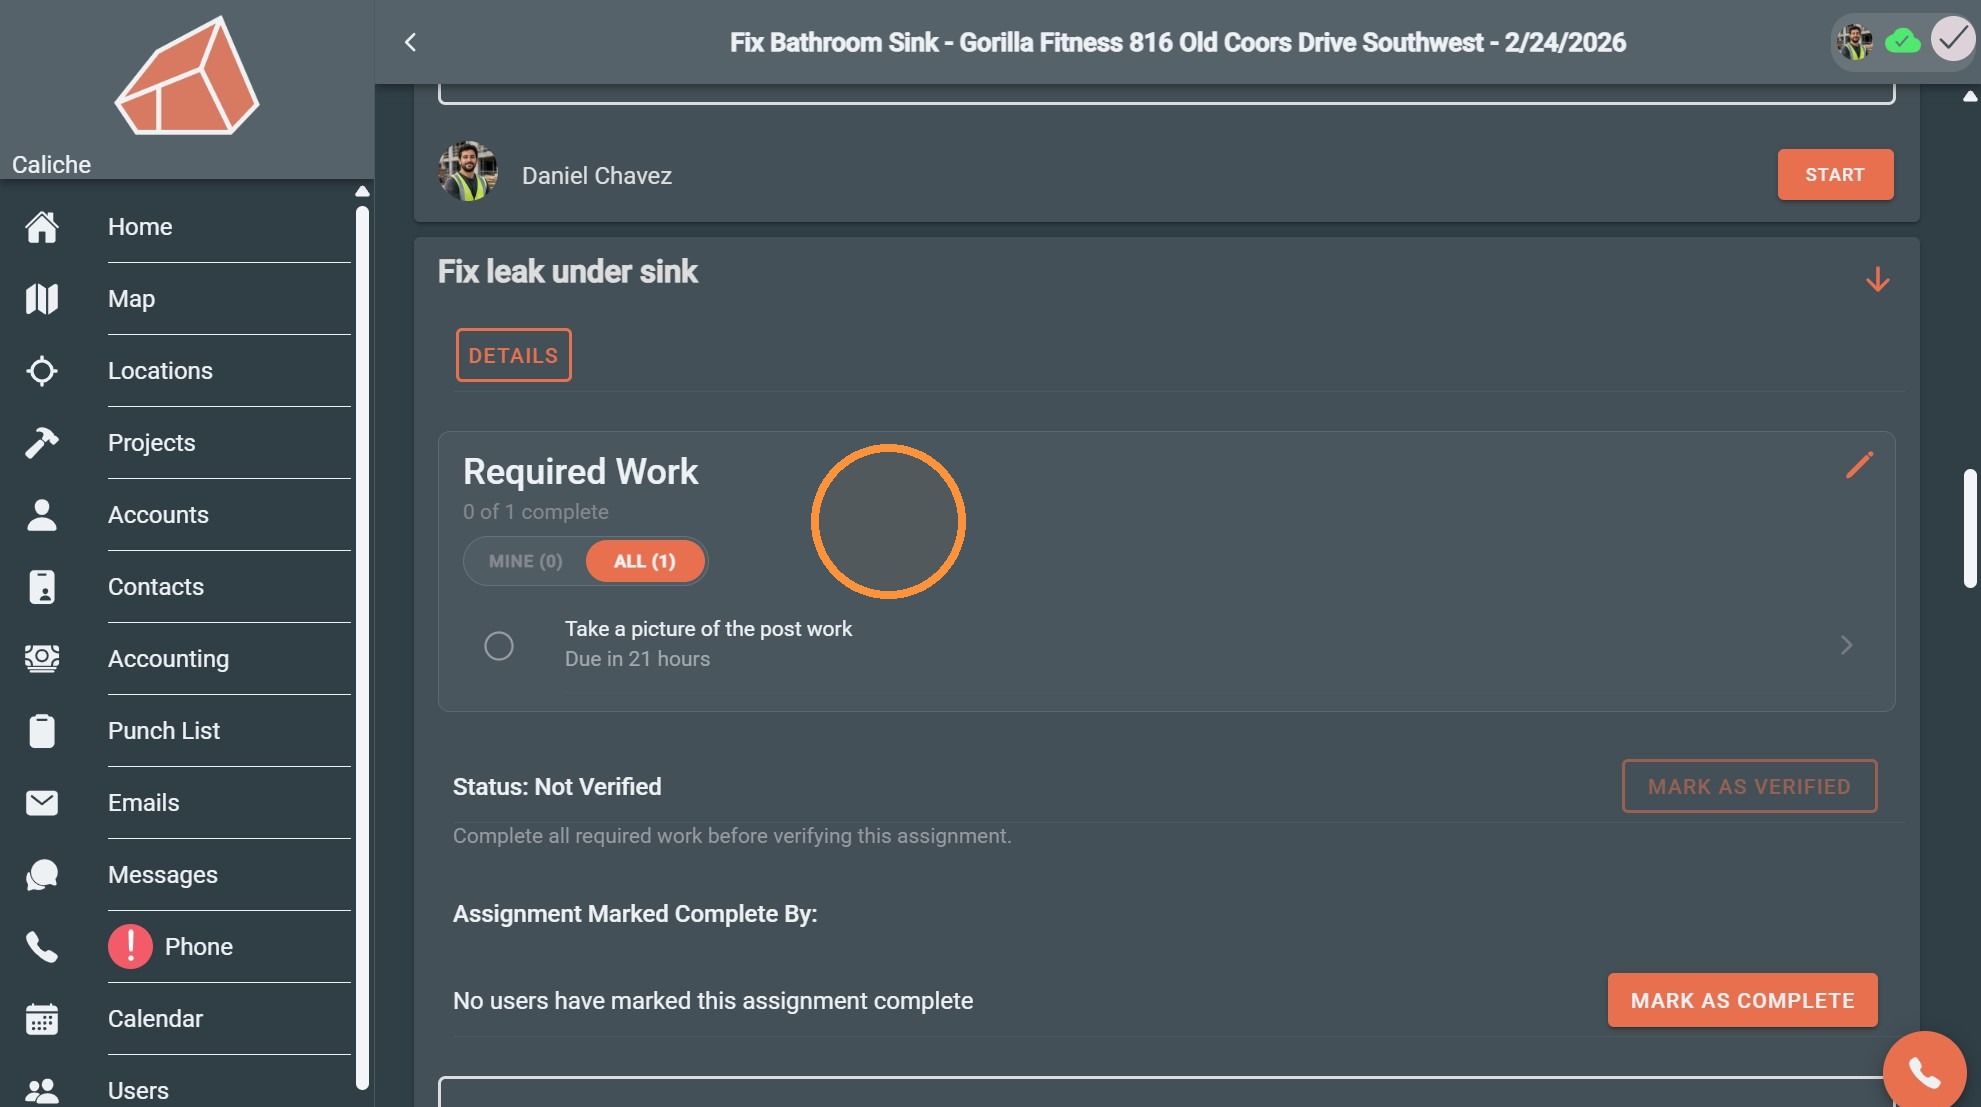The width and height of the screenshot is (1981, 1107).
Task: Check off Take a picture task circle
Action: (x=499, y=646)
